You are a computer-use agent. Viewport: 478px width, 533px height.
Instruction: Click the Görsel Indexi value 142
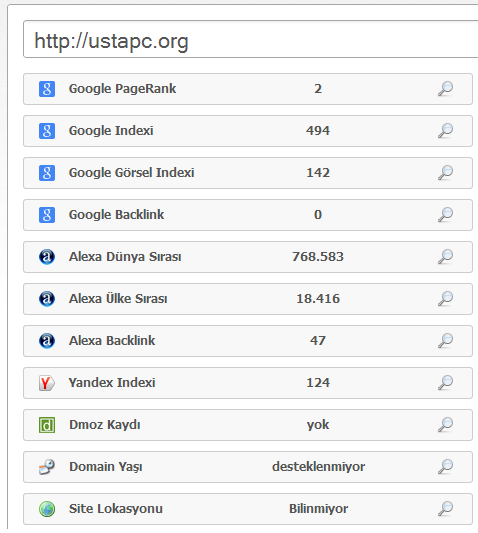point(318,173)
